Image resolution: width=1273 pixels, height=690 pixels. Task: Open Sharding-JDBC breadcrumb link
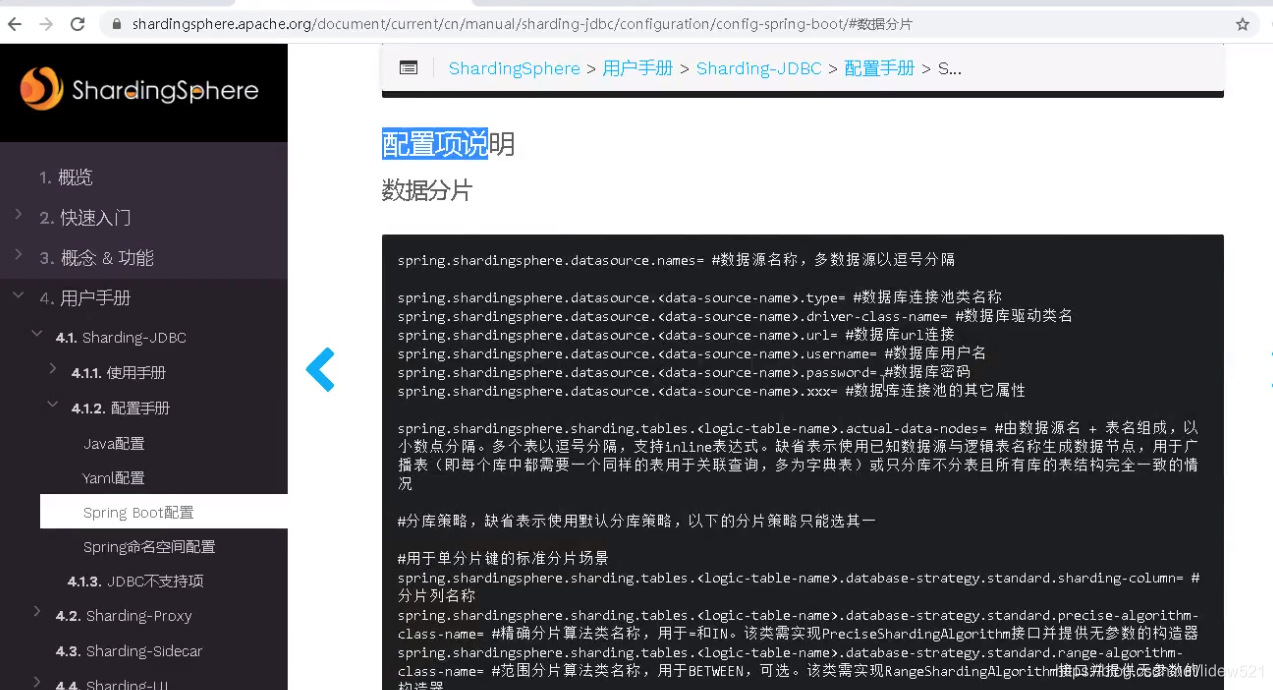click(x=758, y=68)
